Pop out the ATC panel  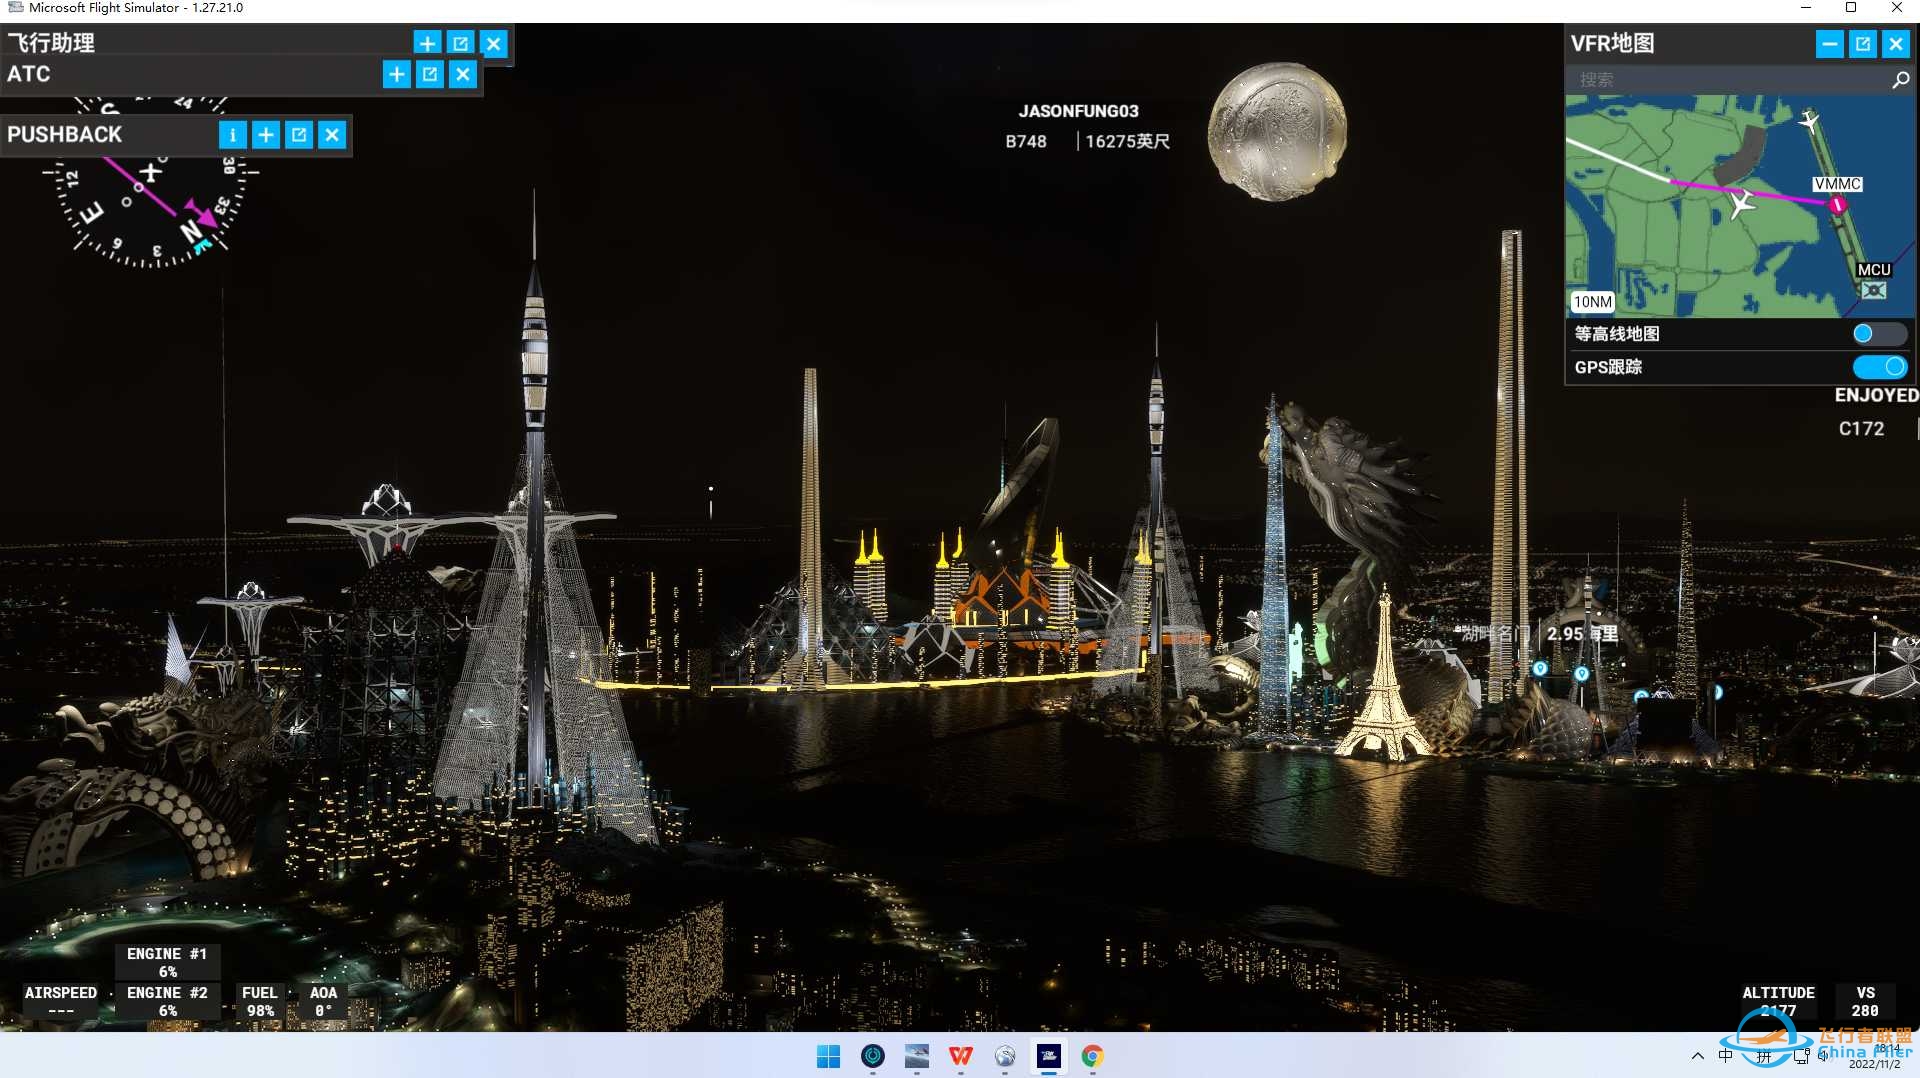pyautogui.click(x=430, y=74)
